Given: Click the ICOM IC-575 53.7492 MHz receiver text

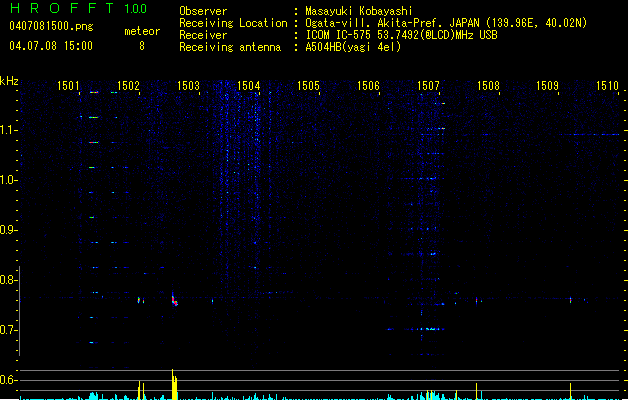Looking at the screenshot, I should click(401, 35).
